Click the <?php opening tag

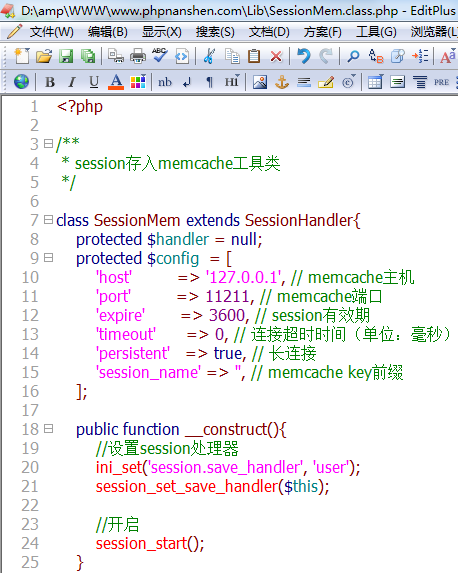[80, 107]
